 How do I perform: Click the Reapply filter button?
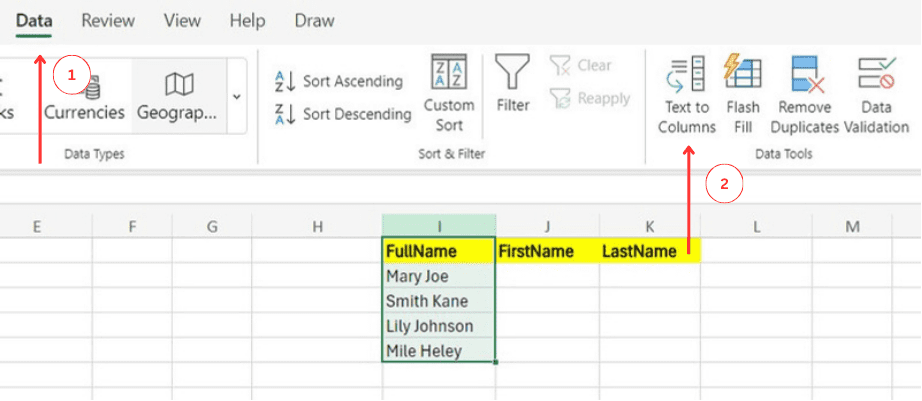coord(590,98)
